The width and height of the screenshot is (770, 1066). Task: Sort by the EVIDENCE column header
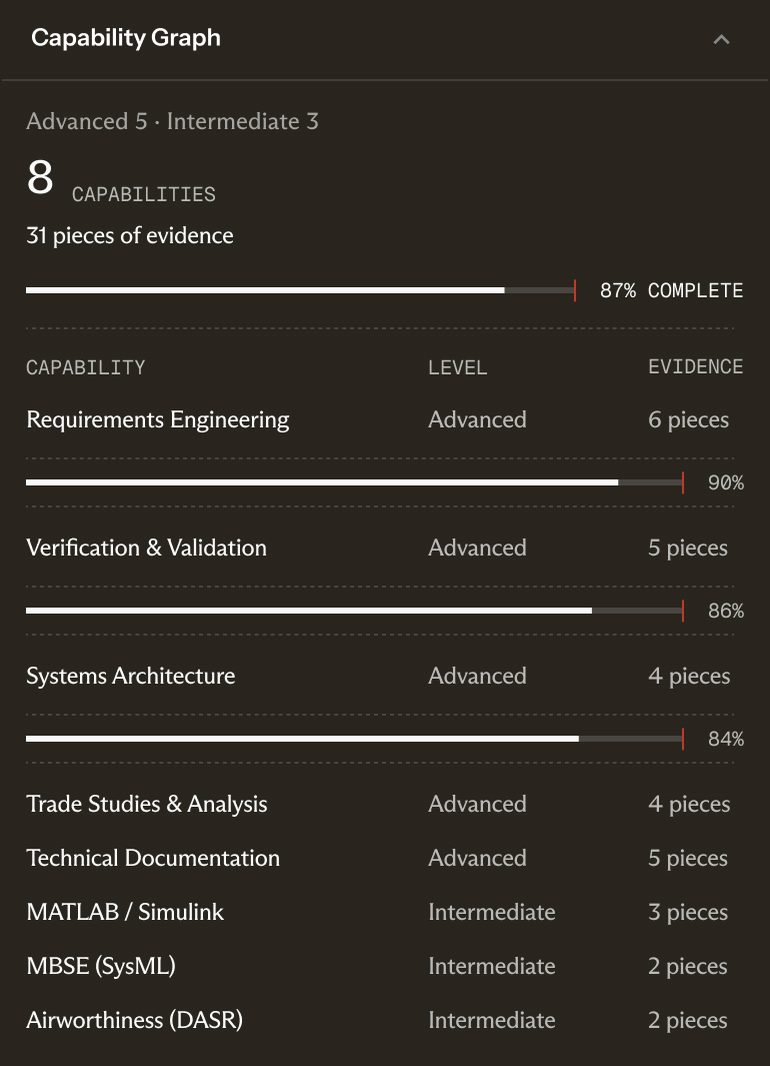(x=695, y=367)
